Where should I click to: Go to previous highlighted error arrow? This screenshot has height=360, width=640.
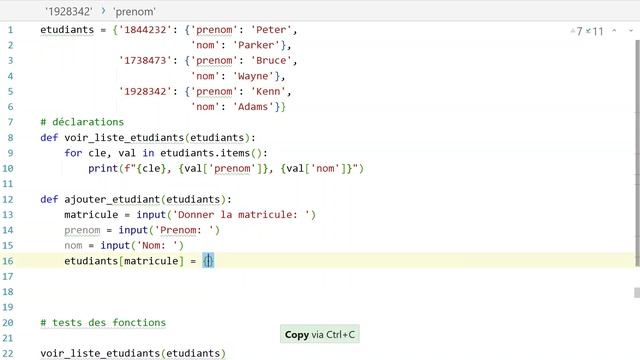click(614, 31)
